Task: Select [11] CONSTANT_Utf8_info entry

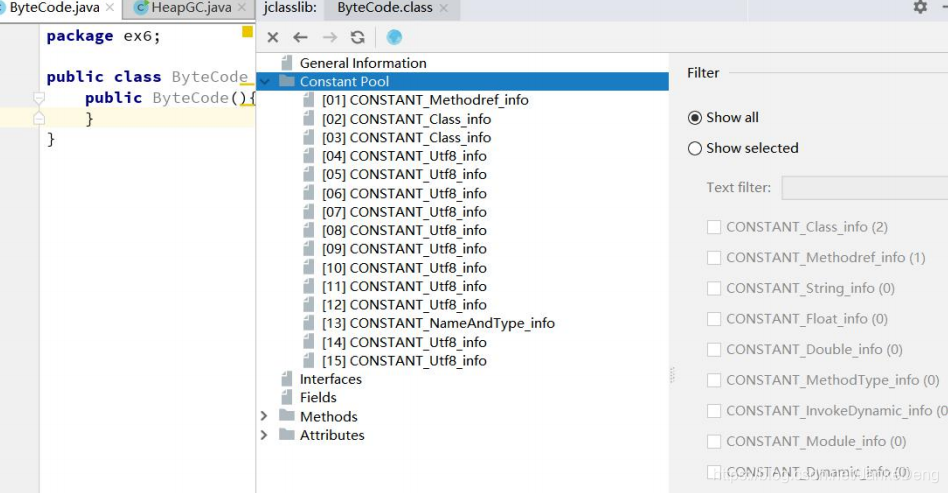Action: 404,286
